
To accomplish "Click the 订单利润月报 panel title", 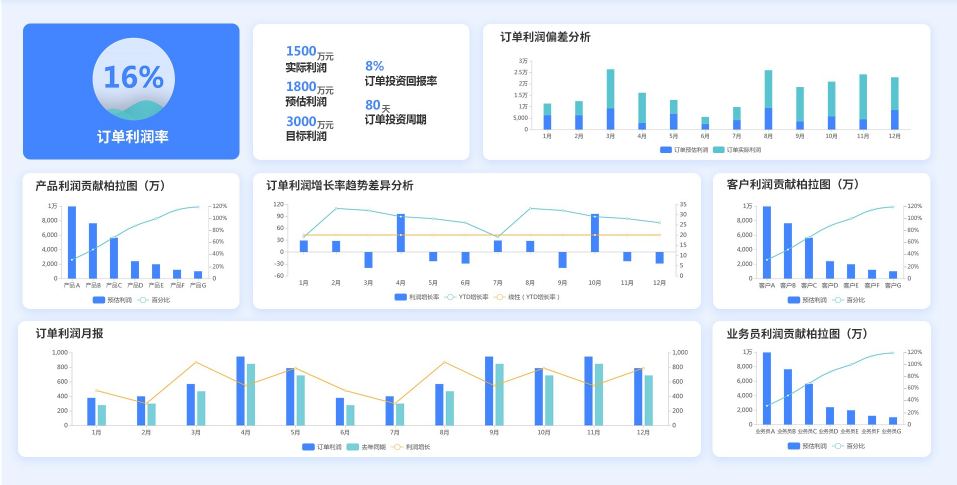I will 69,333.
